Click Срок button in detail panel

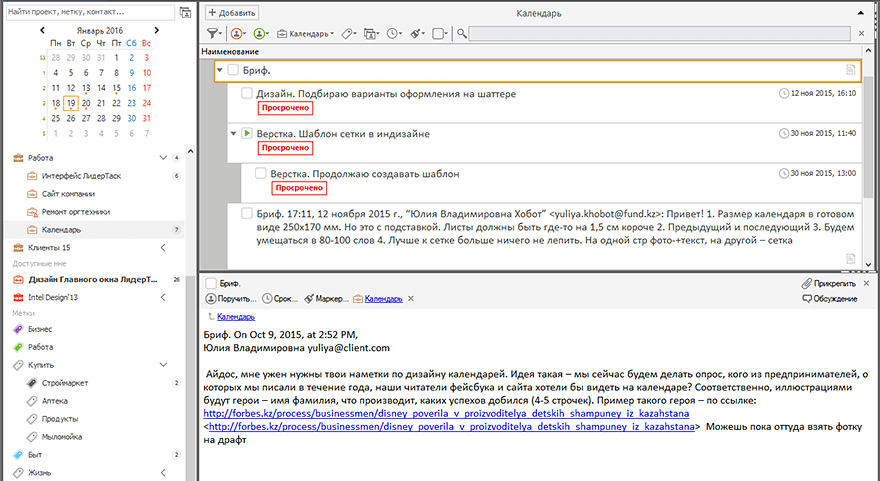[280, 299]
